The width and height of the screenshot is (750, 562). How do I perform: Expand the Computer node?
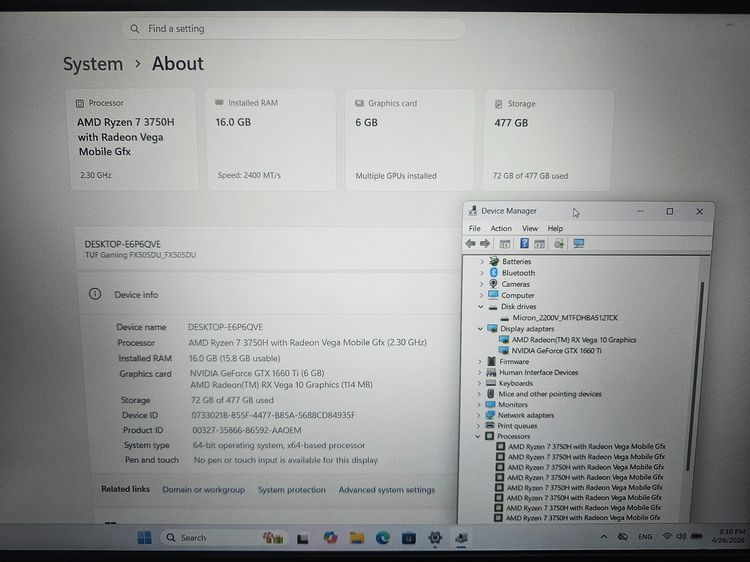pos(481,295)
